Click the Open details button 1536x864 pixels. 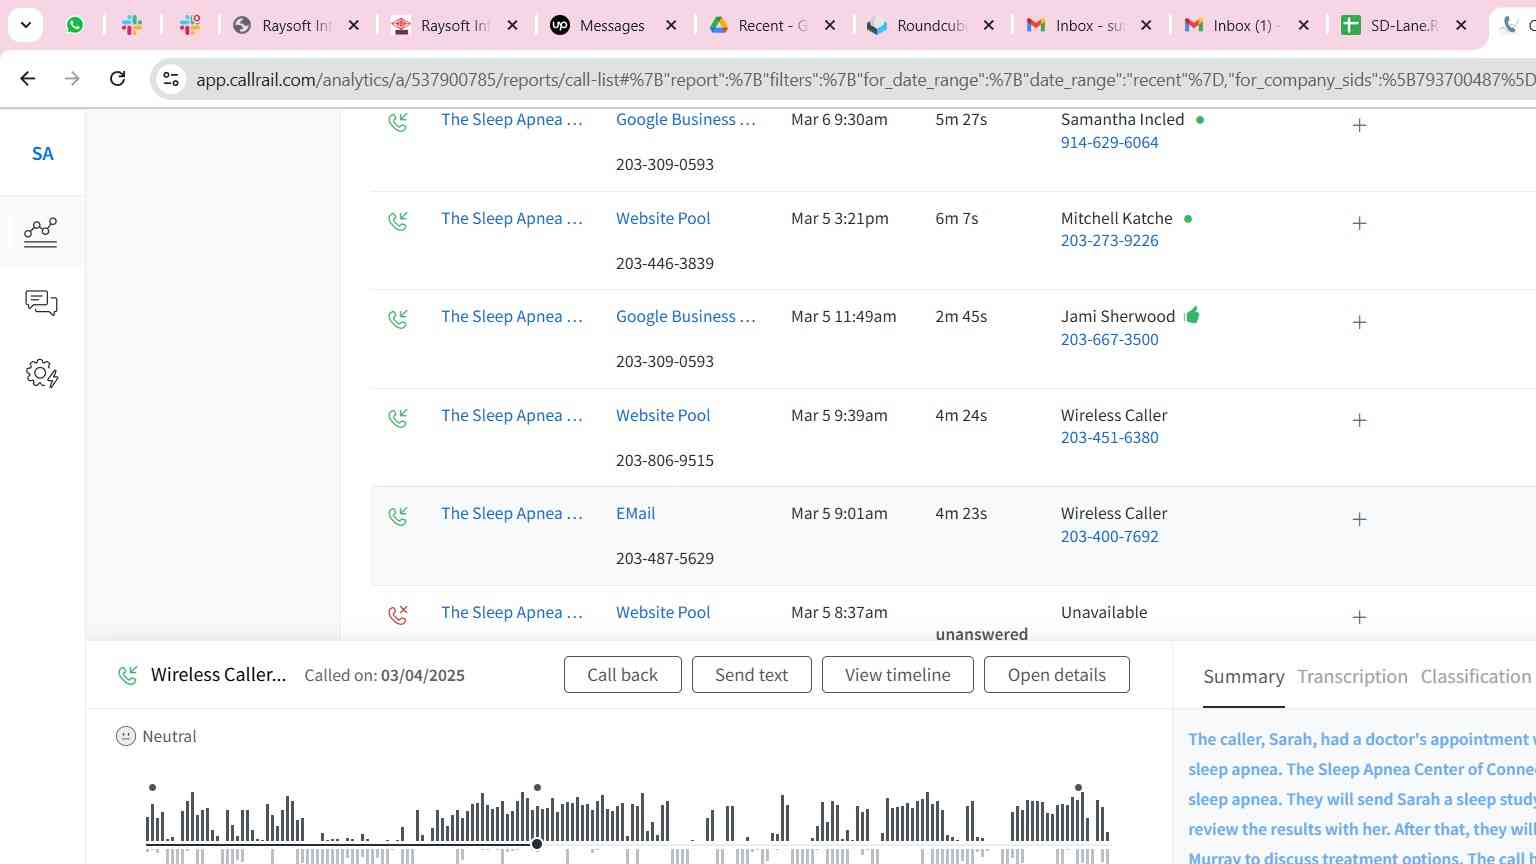click(x=1056, y=675)
